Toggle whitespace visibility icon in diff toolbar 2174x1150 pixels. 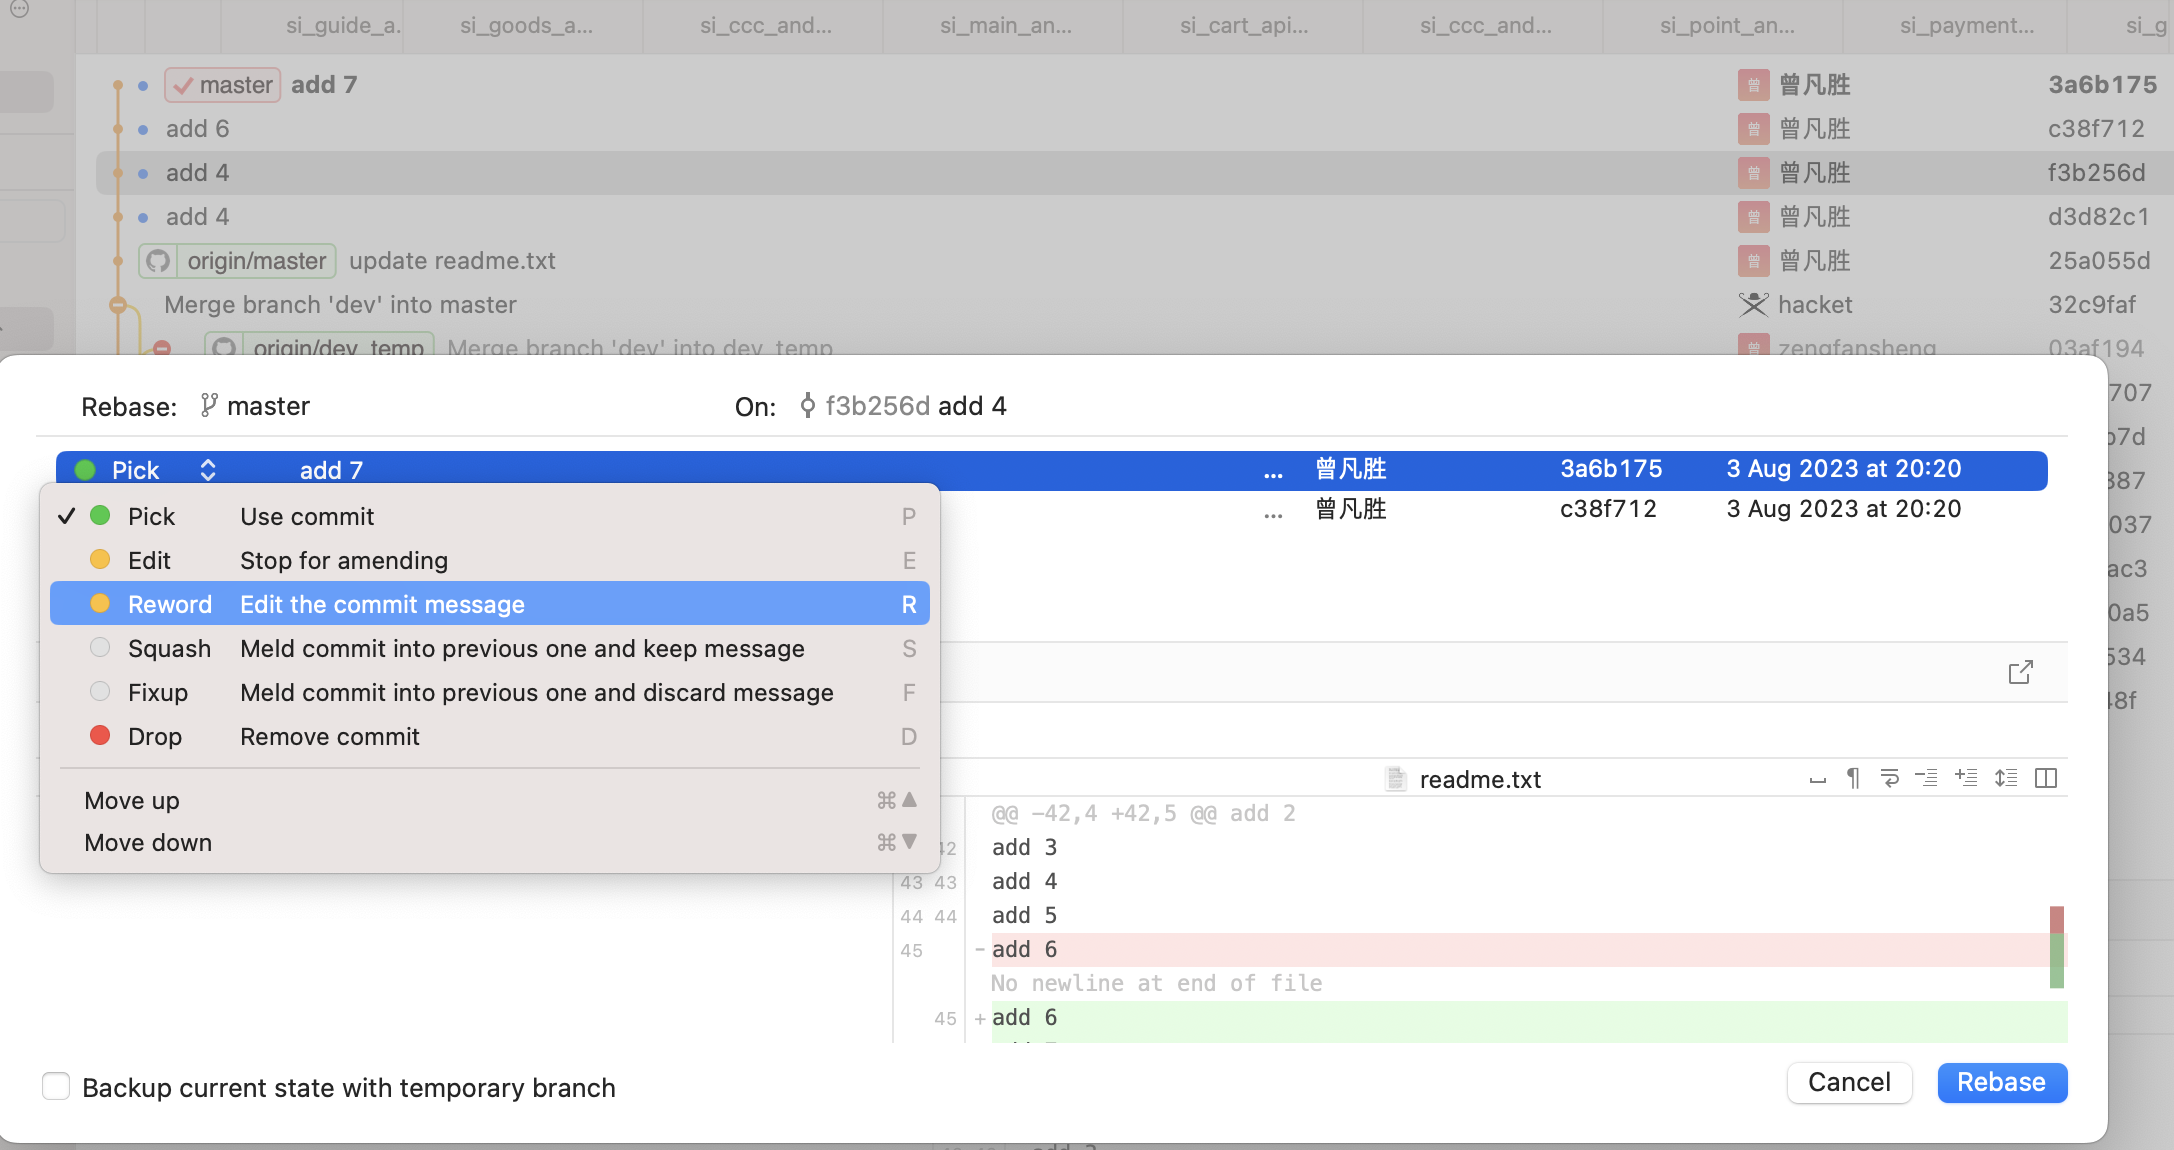point(1818,779)
